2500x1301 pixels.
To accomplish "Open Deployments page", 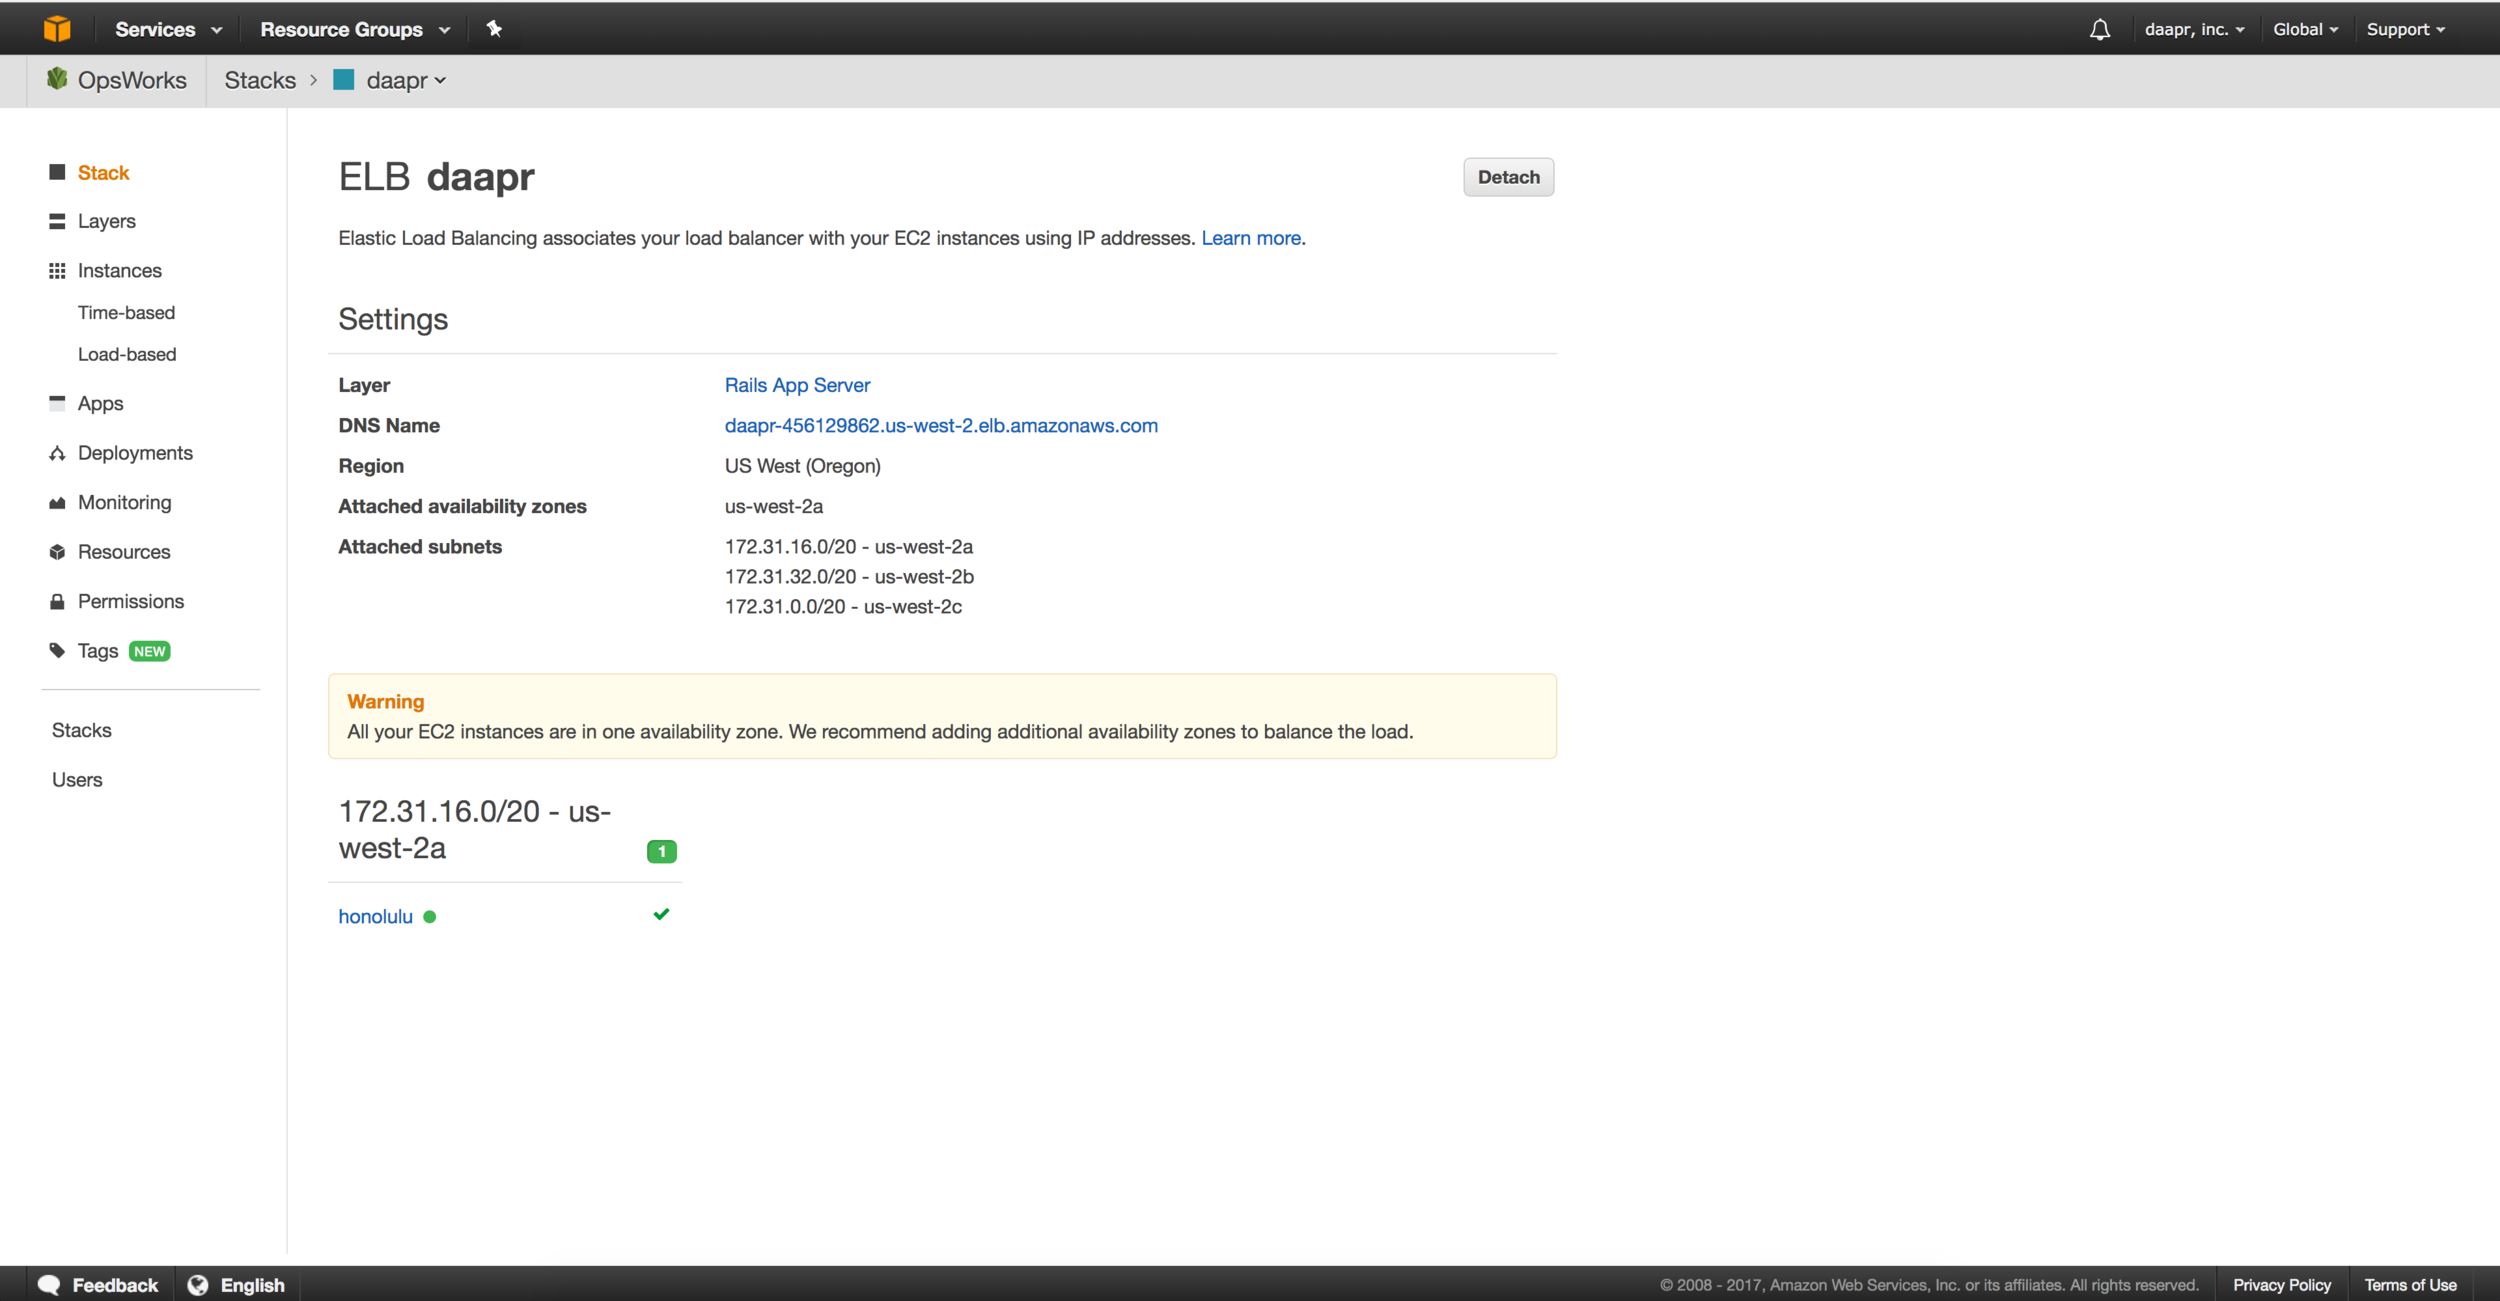I will click(135, 453).
